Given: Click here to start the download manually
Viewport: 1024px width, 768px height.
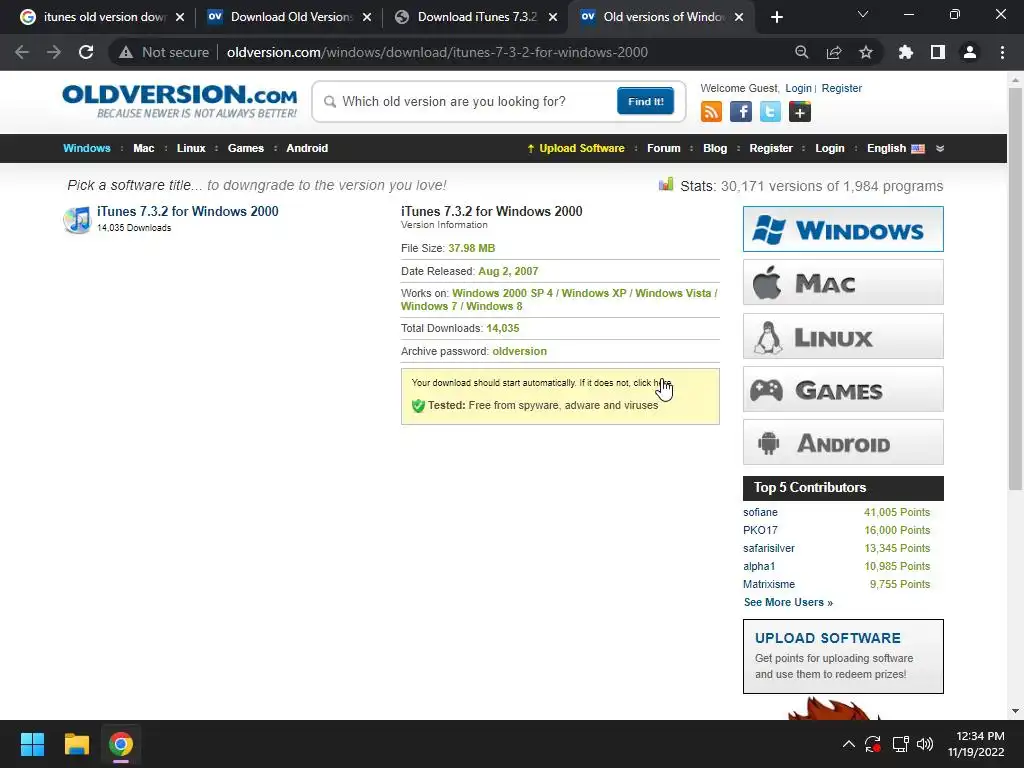Looking at the screenshot, I should coord(662,383).
